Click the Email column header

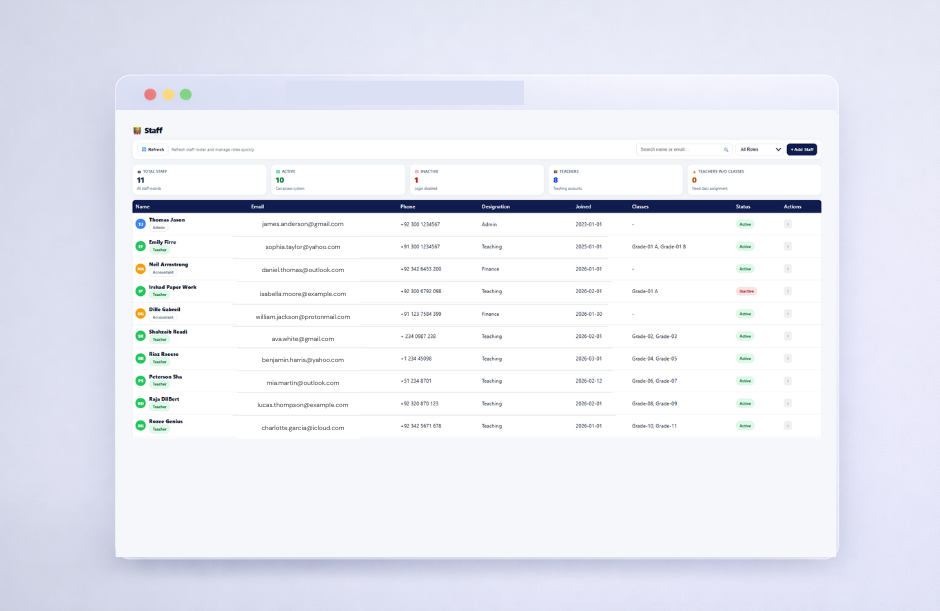(257, 207)
